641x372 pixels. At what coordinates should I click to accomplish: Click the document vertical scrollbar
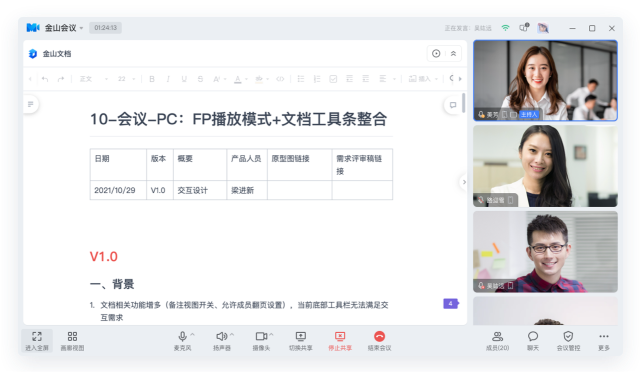464,103
